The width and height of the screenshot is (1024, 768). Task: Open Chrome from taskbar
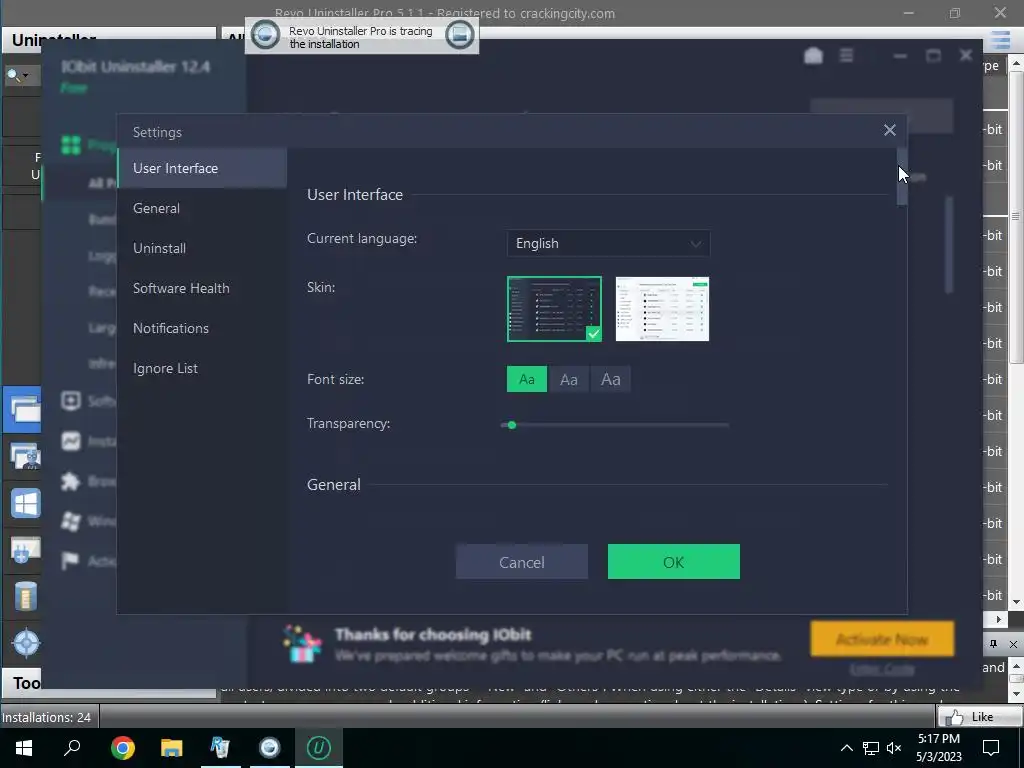coord(122,748)
